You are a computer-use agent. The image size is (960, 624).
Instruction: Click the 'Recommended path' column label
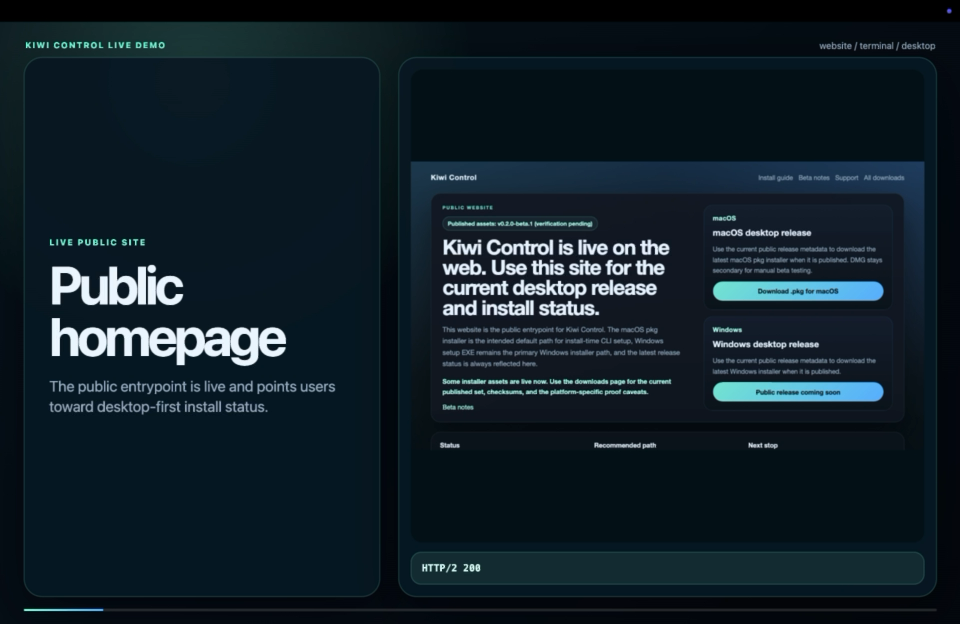pyautogui.click(x=624, y=445)
